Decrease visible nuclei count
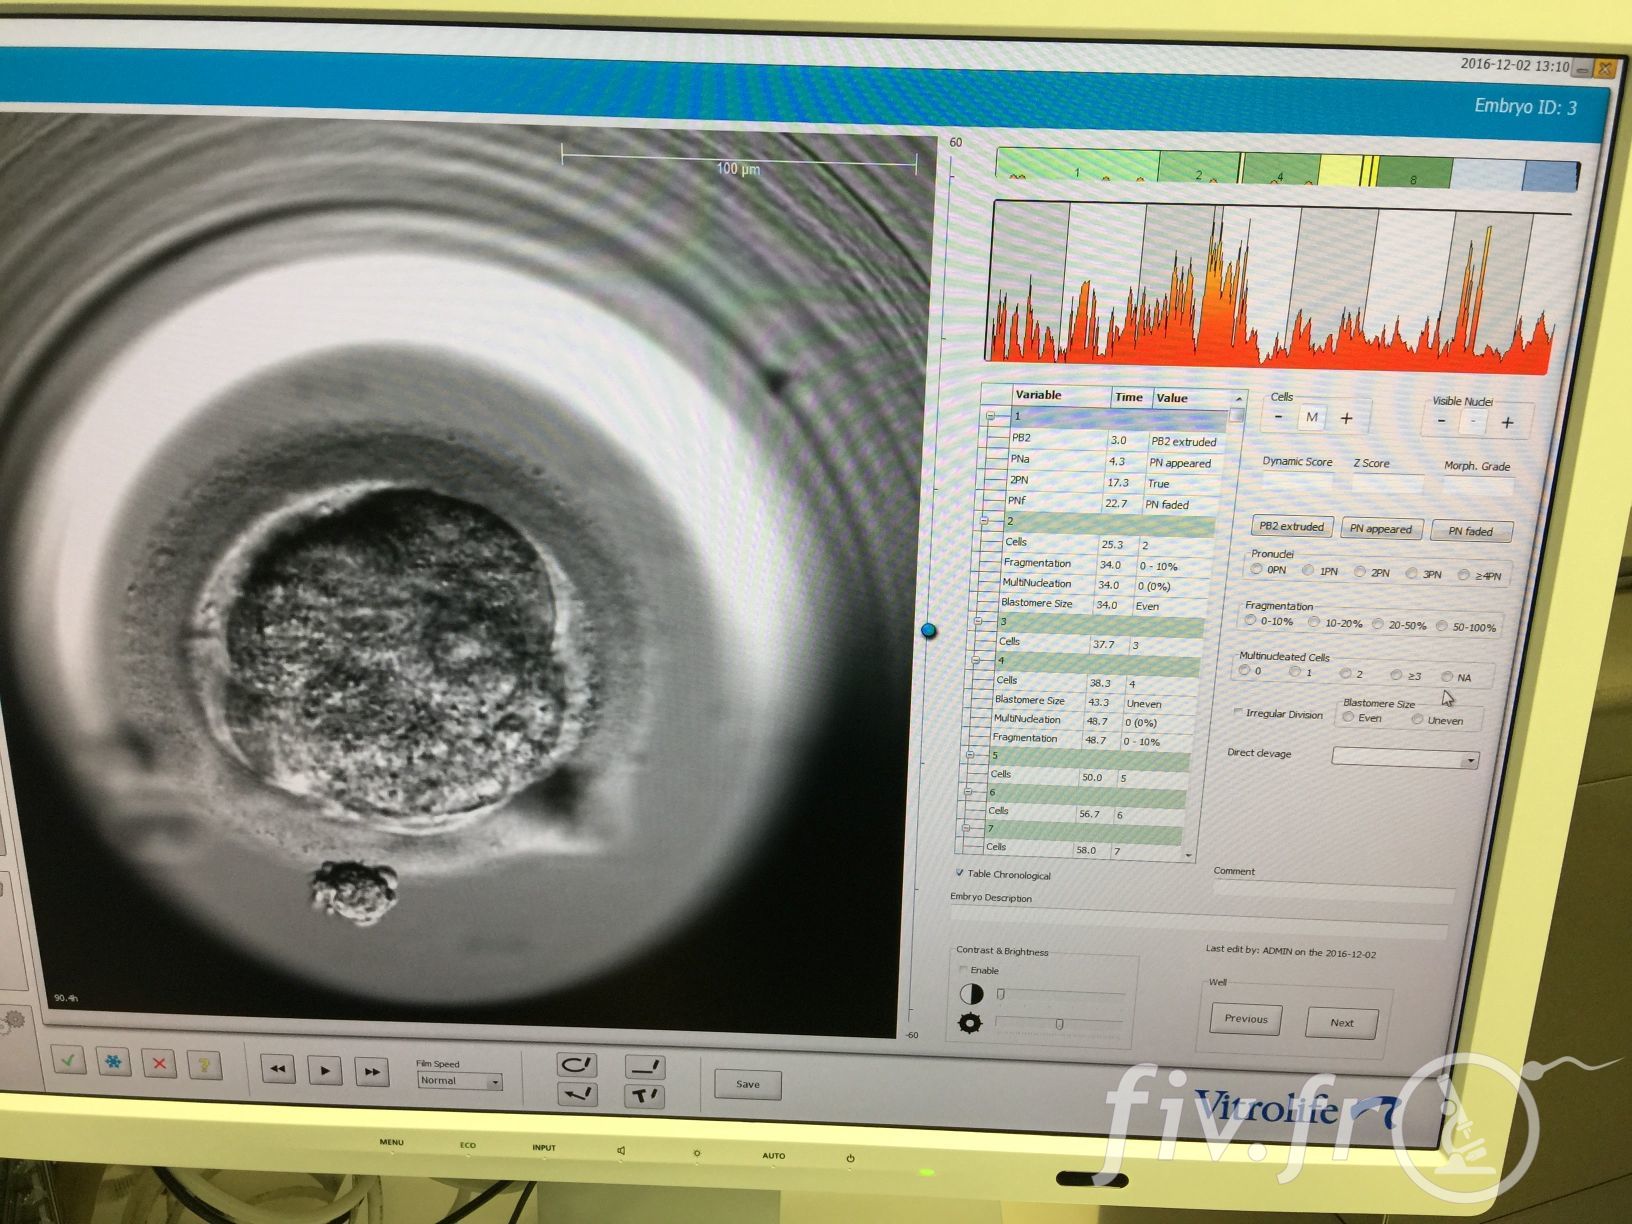The height and width of the screenshot is (1224, 1632). (1441, 421)
